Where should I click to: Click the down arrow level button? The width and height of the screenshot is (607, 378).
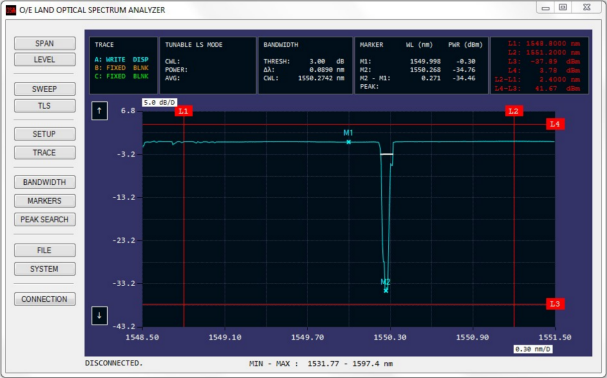[99, 315]
